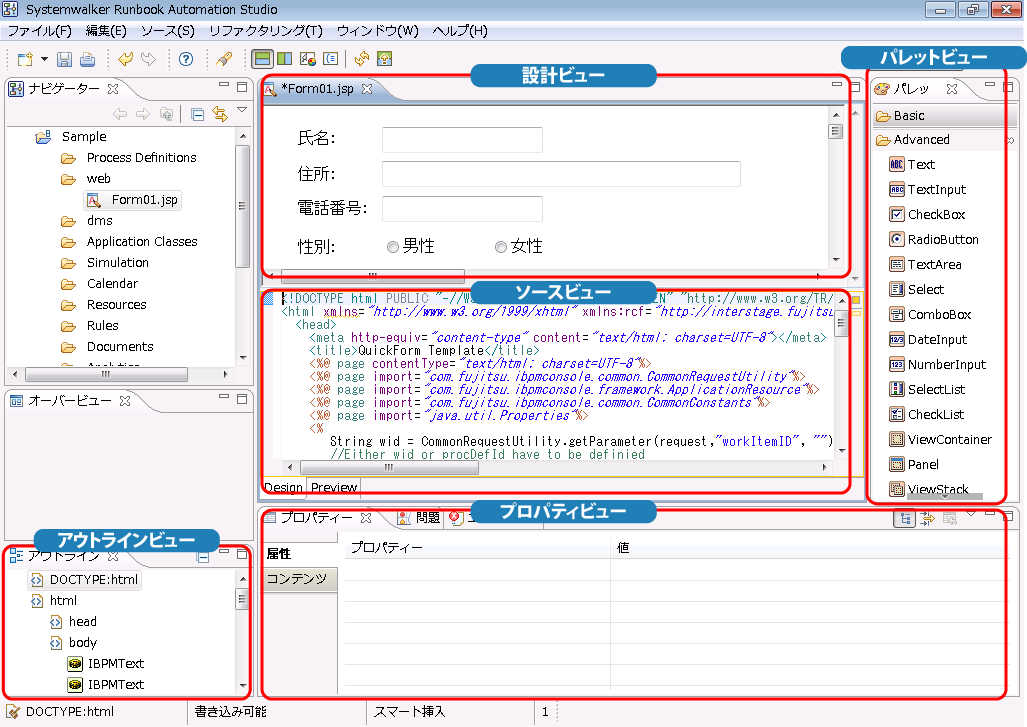Switch to the Preview editor tab
The image size is (1027, 727).
(x=334, y=487)
